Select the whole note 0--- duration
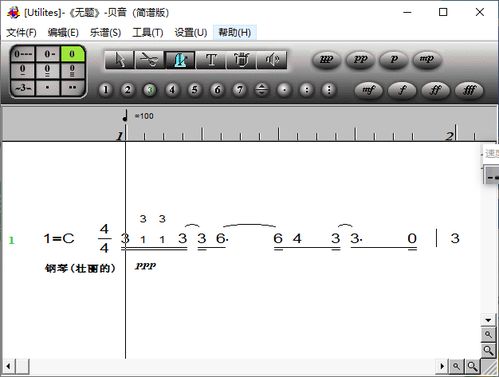 click(x=23, y=54)
